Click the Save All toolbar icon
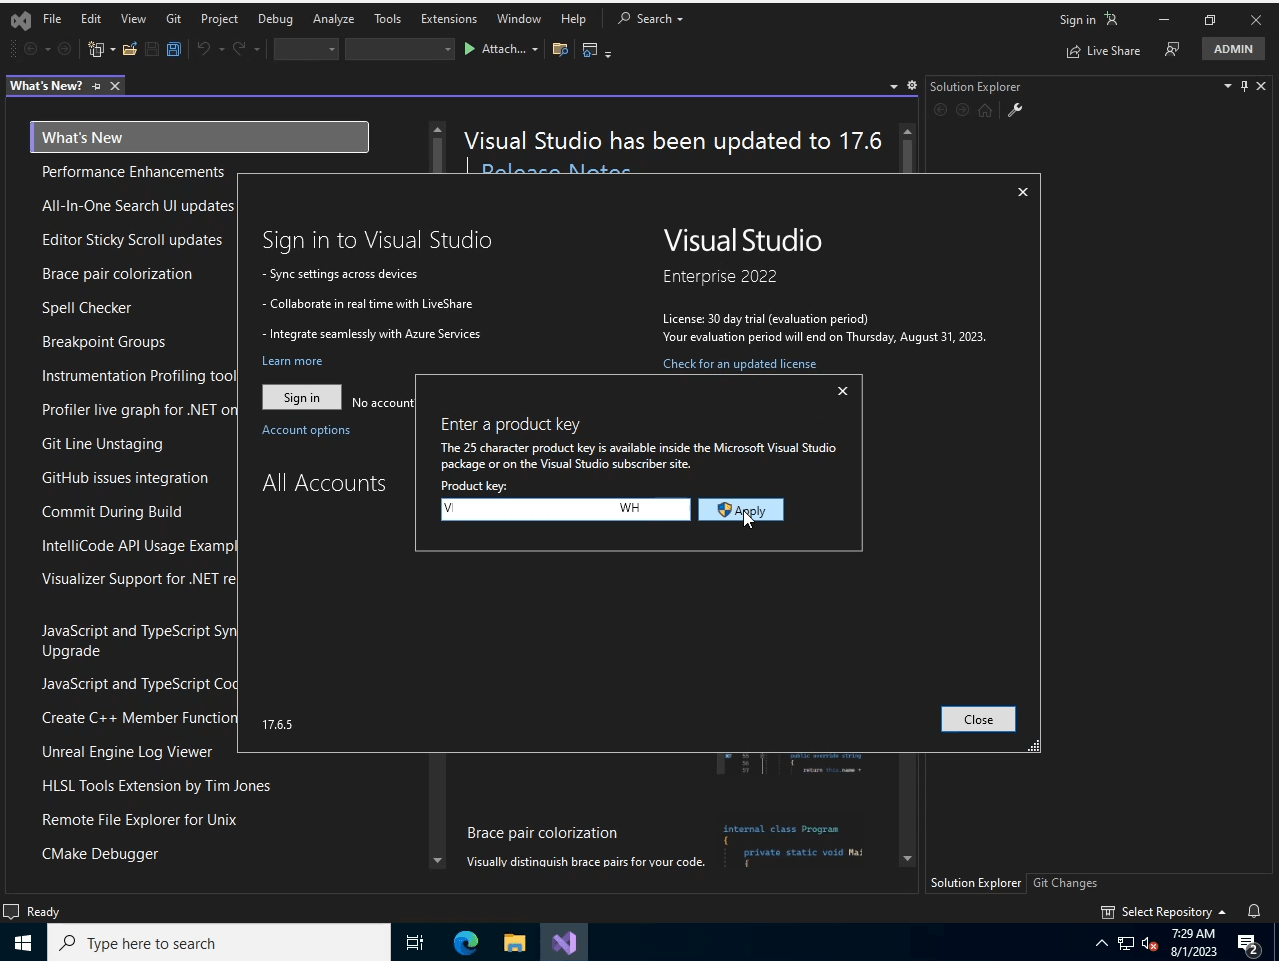Viewport: 1279px width, 961px height. [173, 49]
